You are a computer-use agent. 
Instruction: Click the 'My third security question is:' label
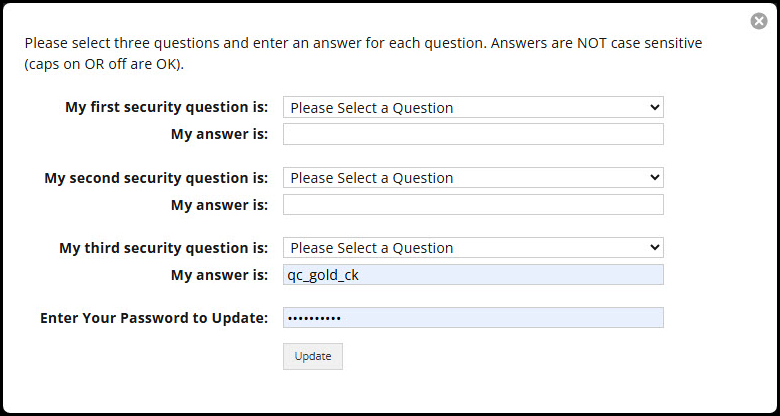pos(164,248)
